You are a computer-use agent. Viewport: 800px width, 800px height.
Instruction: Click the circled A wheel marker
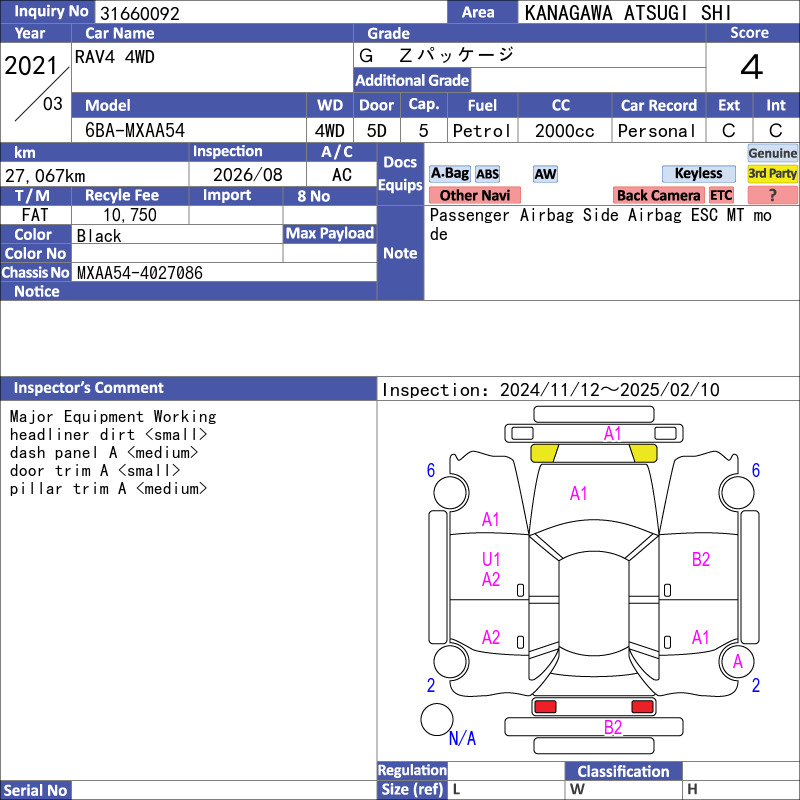[738, 661]
